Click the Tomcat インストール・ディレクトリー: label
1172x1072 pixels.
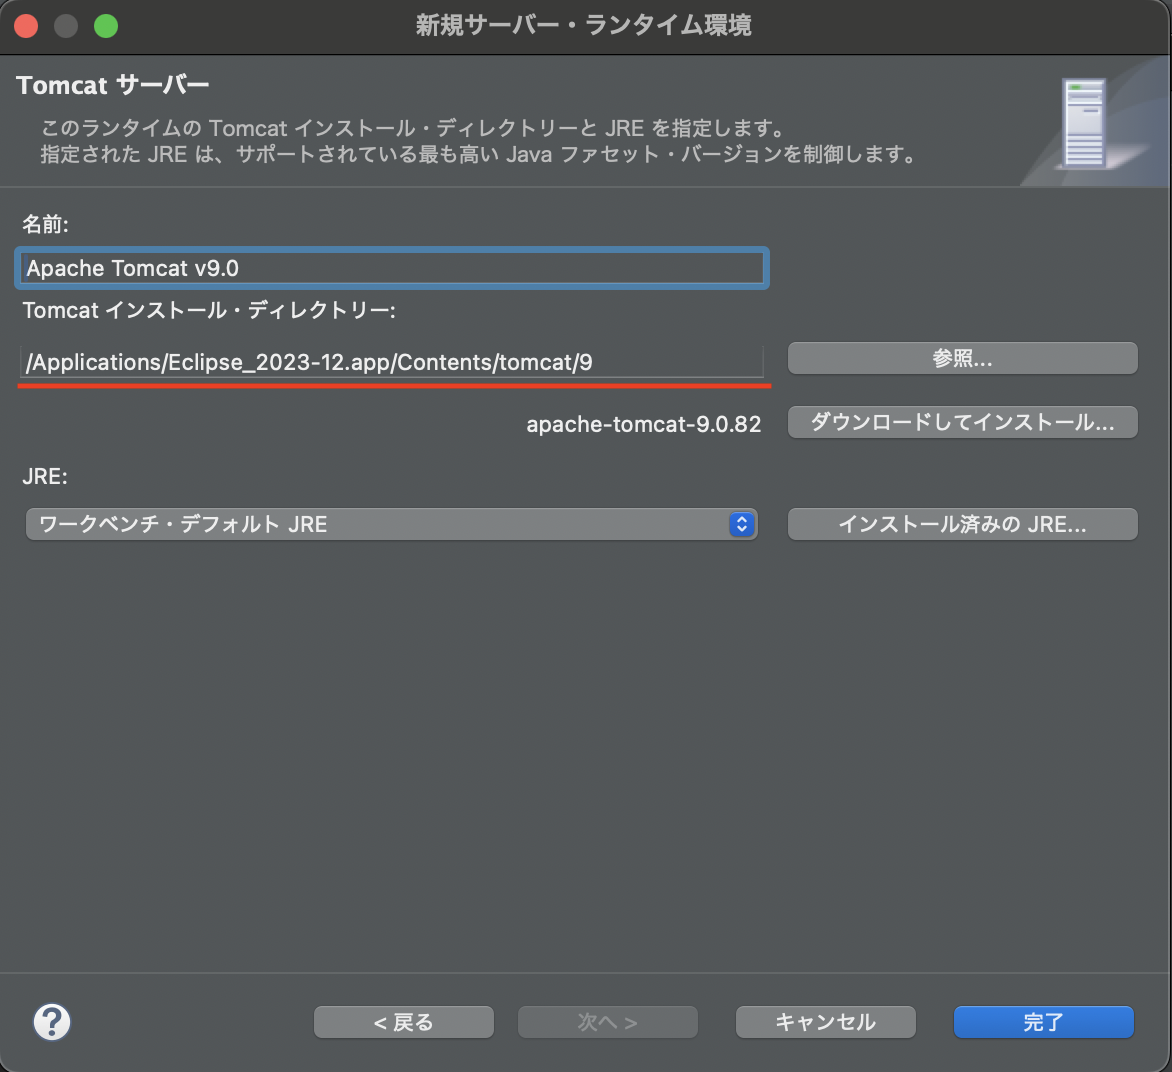[x=209, y=310]
